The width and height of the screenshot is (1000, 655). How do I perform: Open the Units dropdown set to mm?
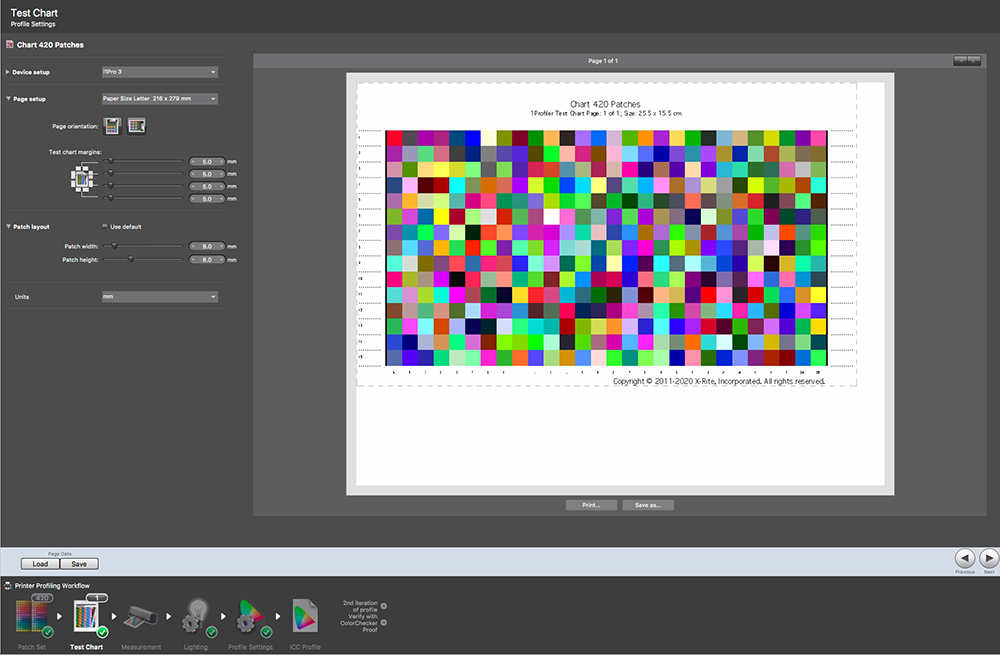pyautogui.click(x=159, y=297)
